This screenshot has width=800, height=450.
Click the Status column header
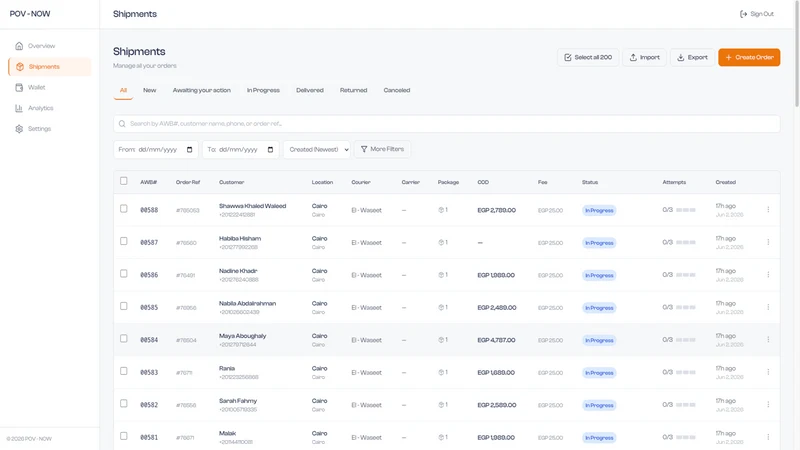(590, 182)
